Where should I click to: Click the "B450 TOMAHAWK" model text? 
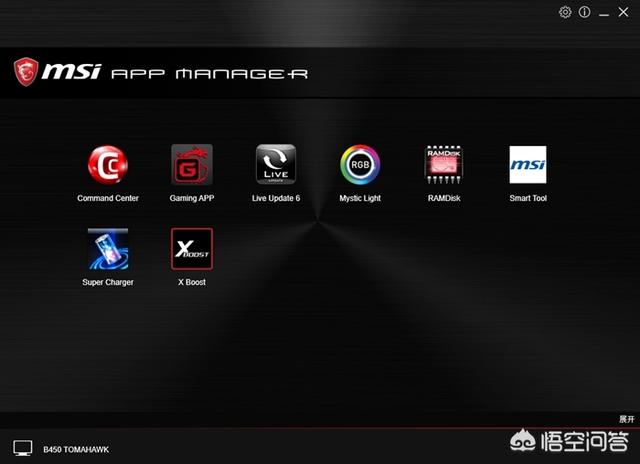click(x=76, y=450)
